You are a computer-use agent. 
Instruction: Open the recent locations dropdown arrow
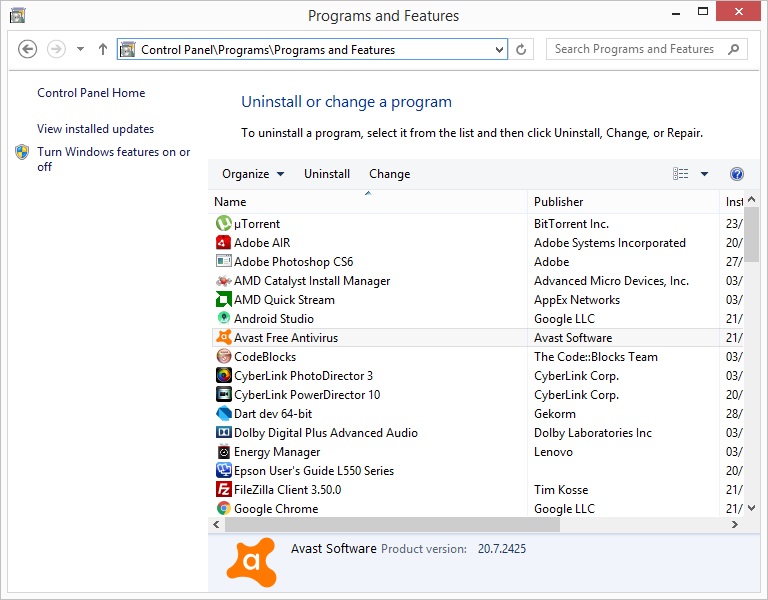(80, 49)
